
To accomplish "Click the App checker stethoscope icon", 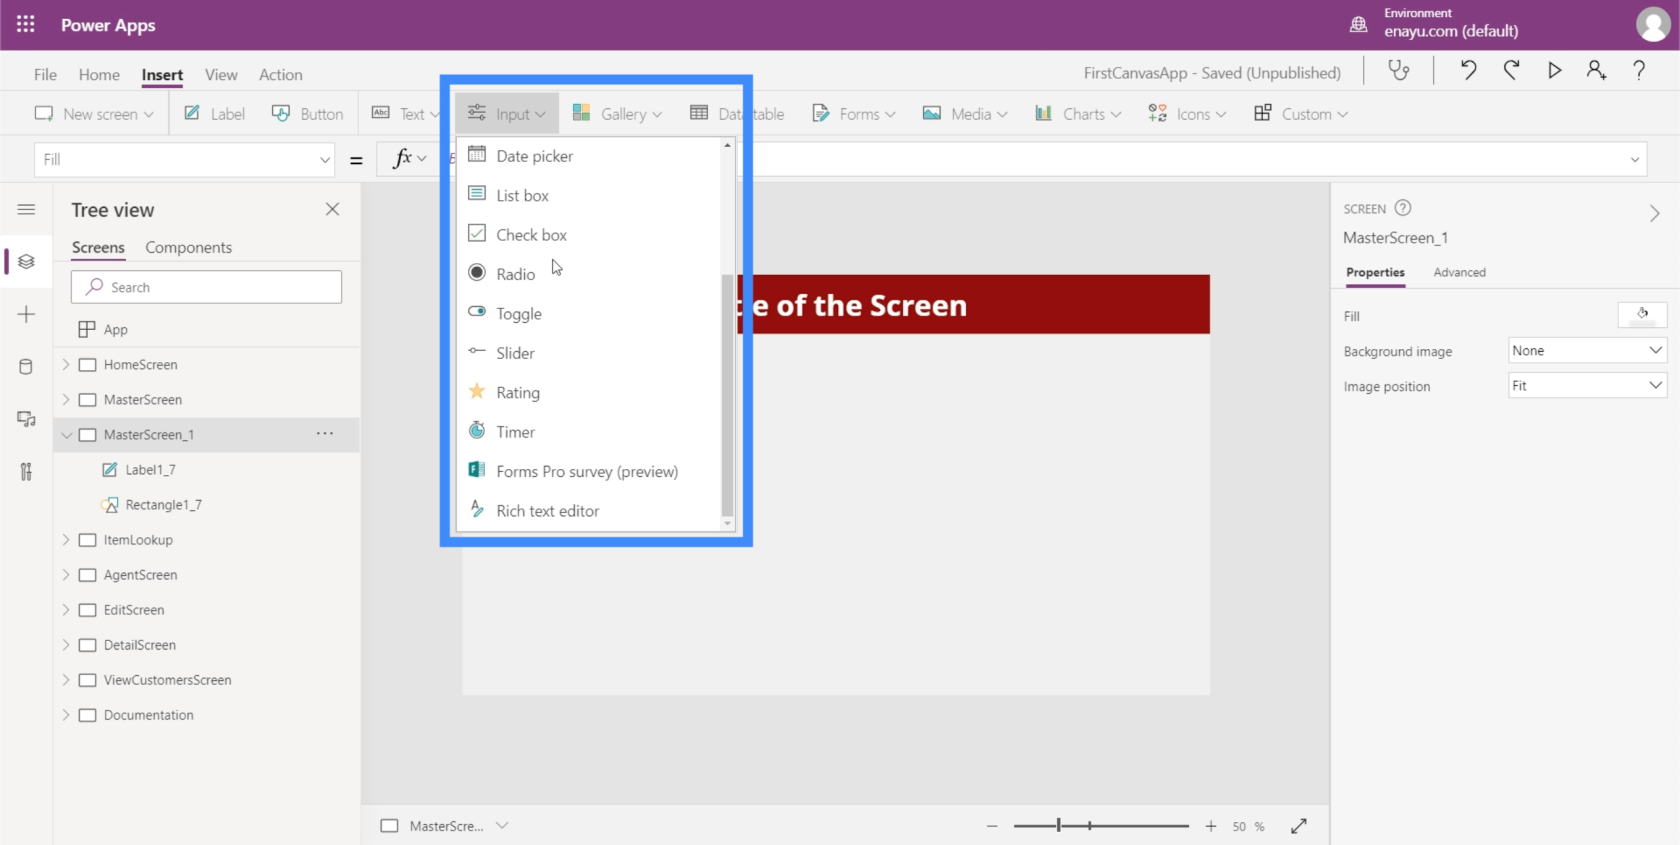I will (1399, 70).
